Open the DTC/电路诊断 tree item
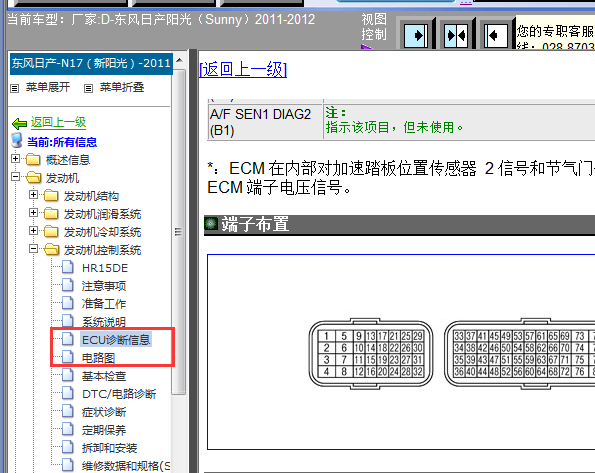Viewport: 595px width, 473px height. 119,394
